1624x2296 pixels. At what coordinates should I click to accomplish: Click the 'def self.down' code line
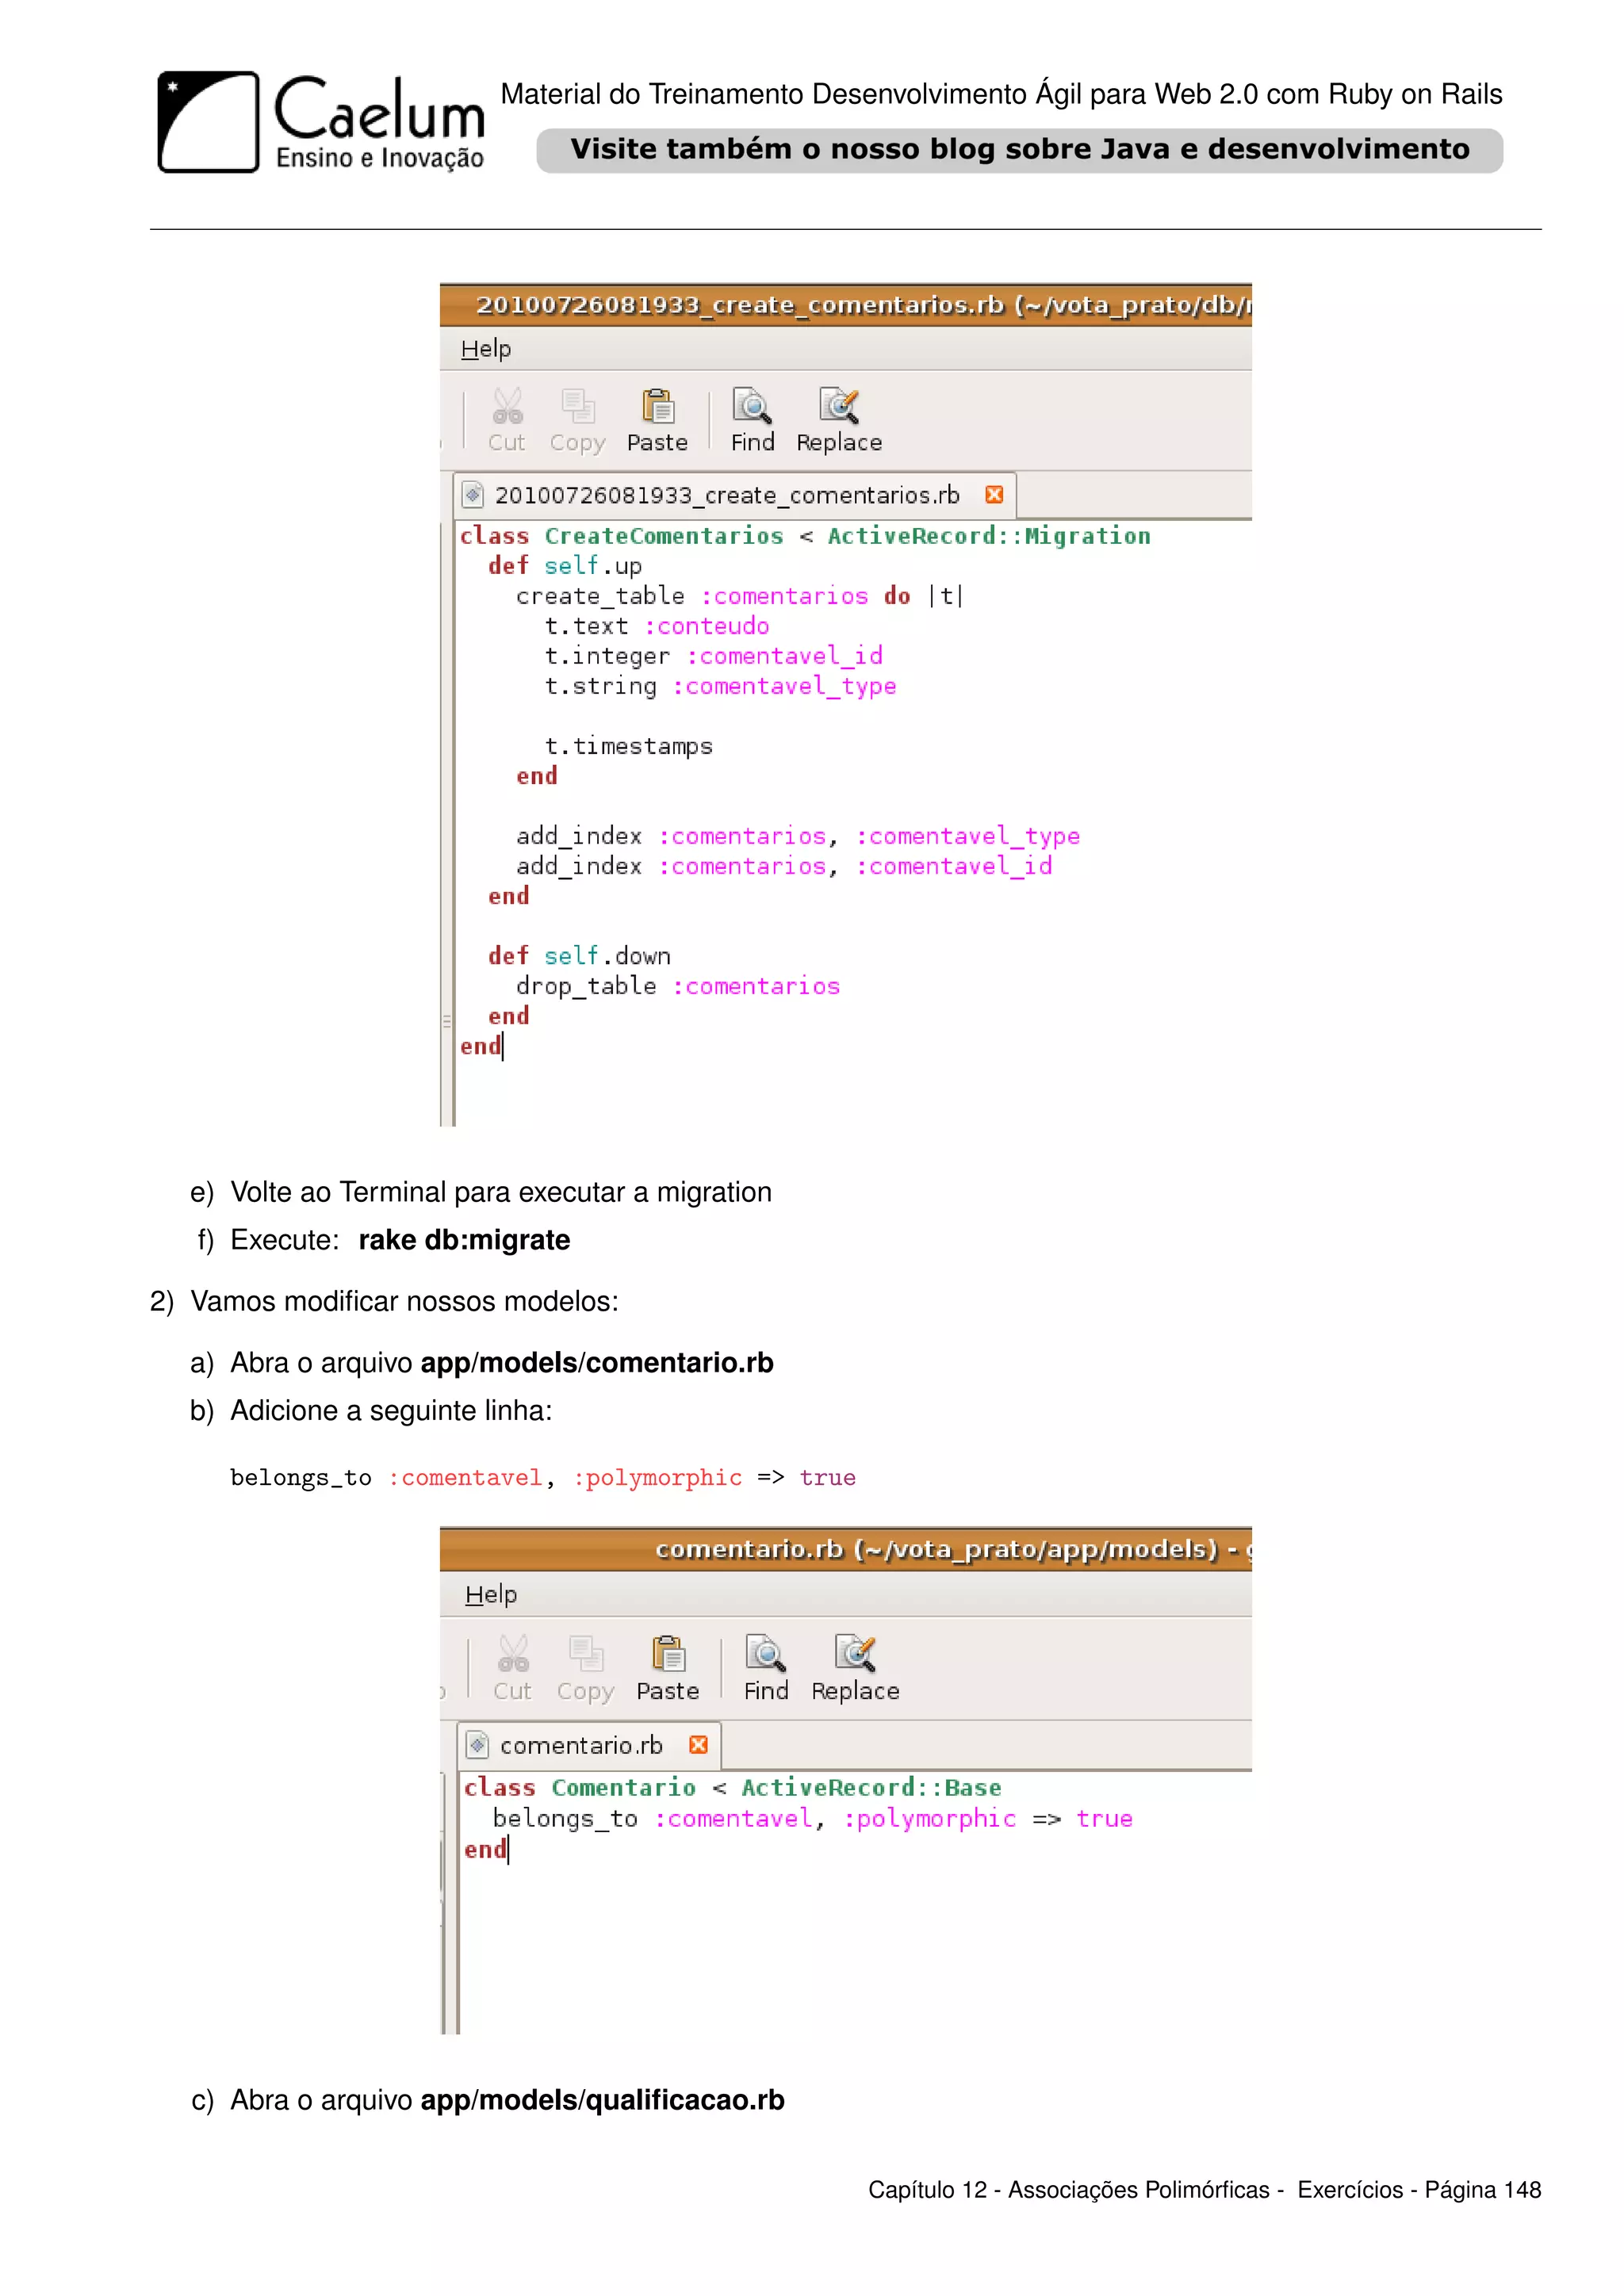click(x=579, y=956)
